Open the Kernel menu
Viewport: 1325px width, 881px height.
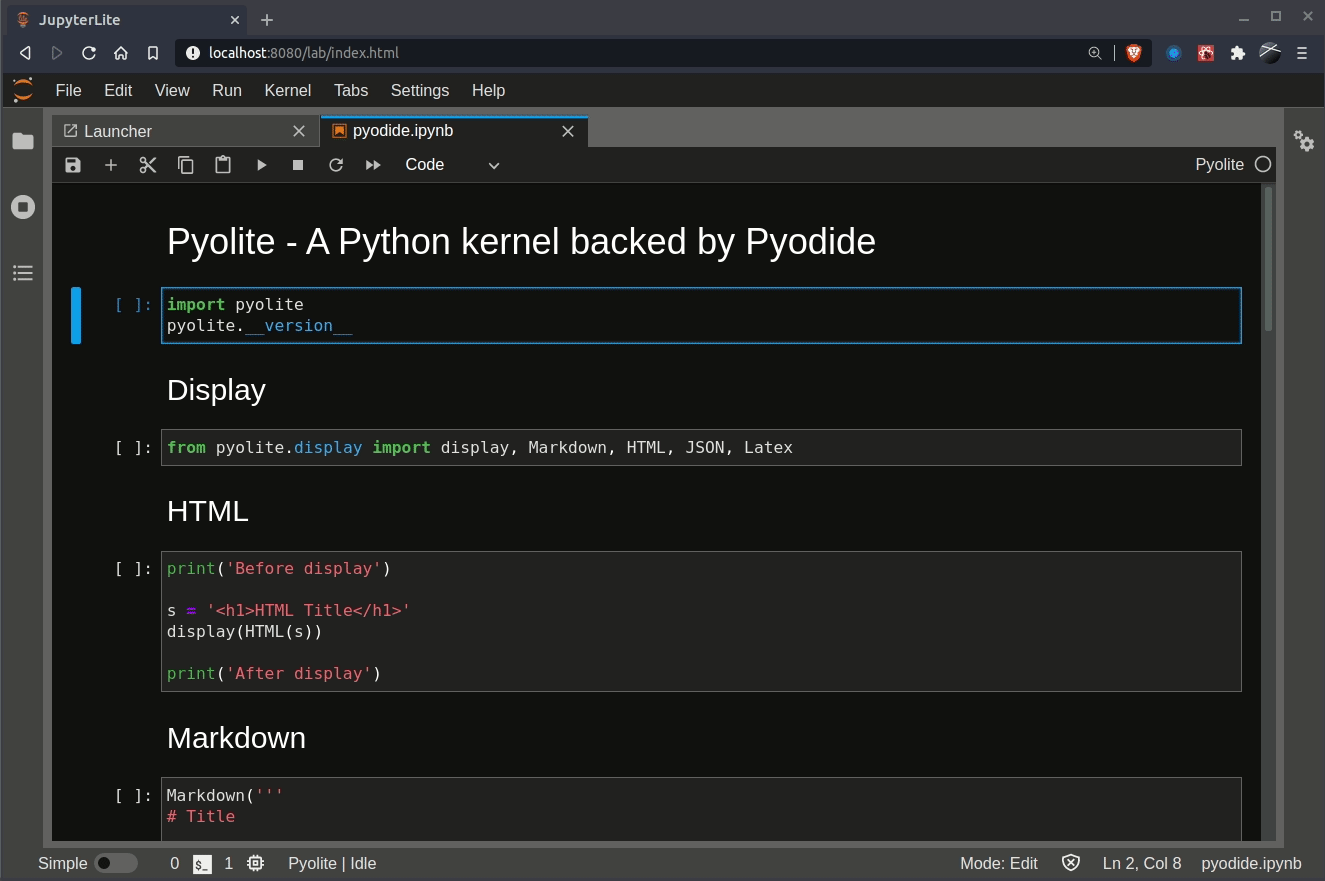[x=288, y=90]
